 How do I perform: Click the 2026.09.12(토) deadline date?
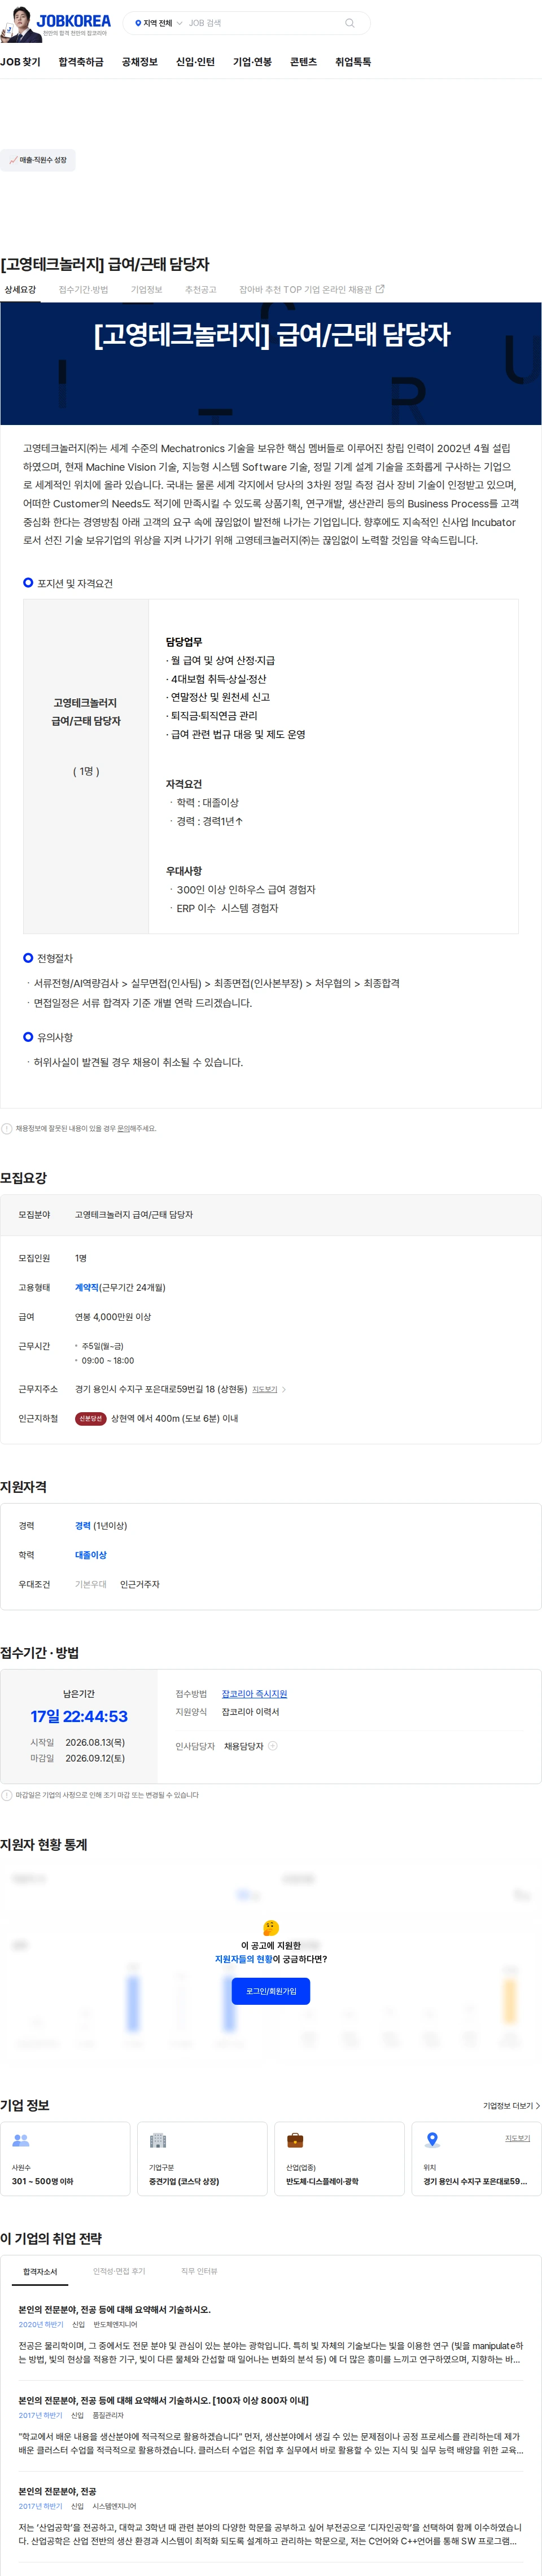(x=95, y=1758)
